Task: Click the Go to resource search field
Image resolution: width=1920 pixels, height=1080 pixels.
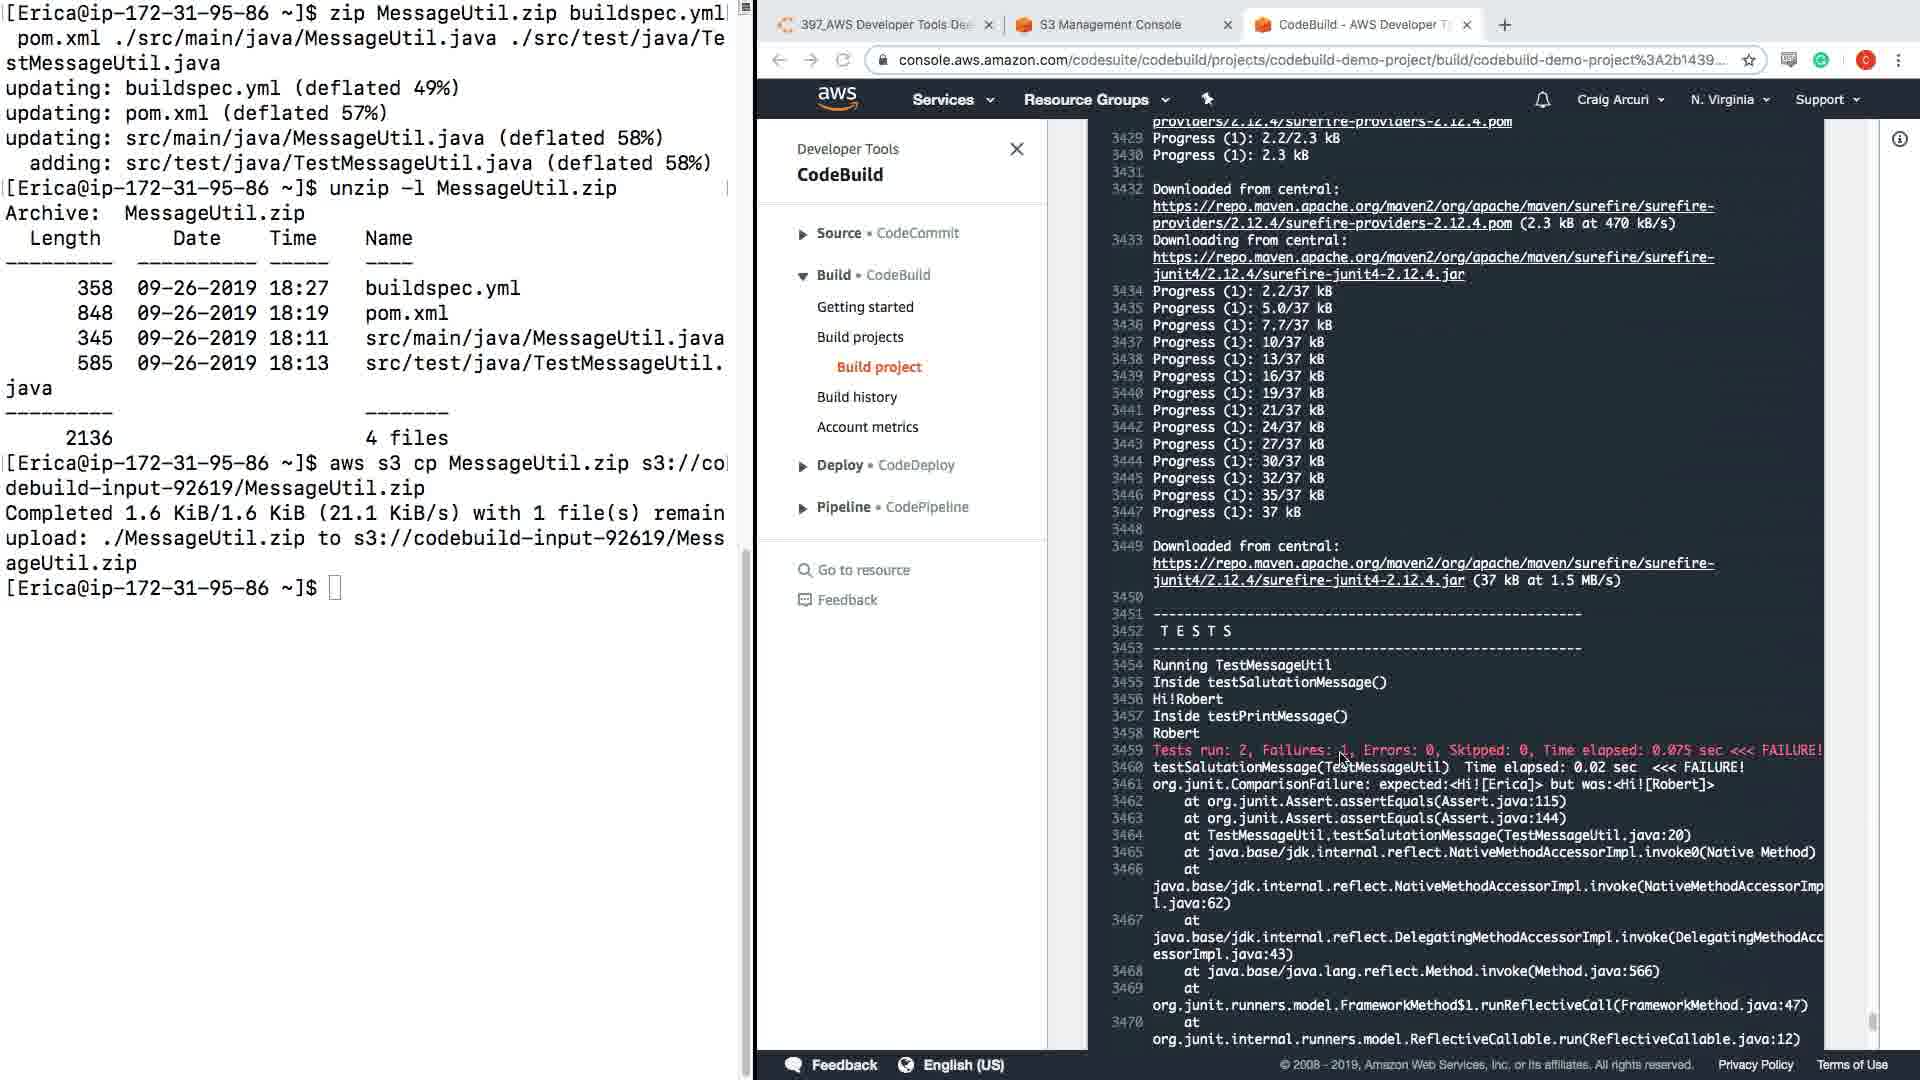Action: [x=863, y=570]
